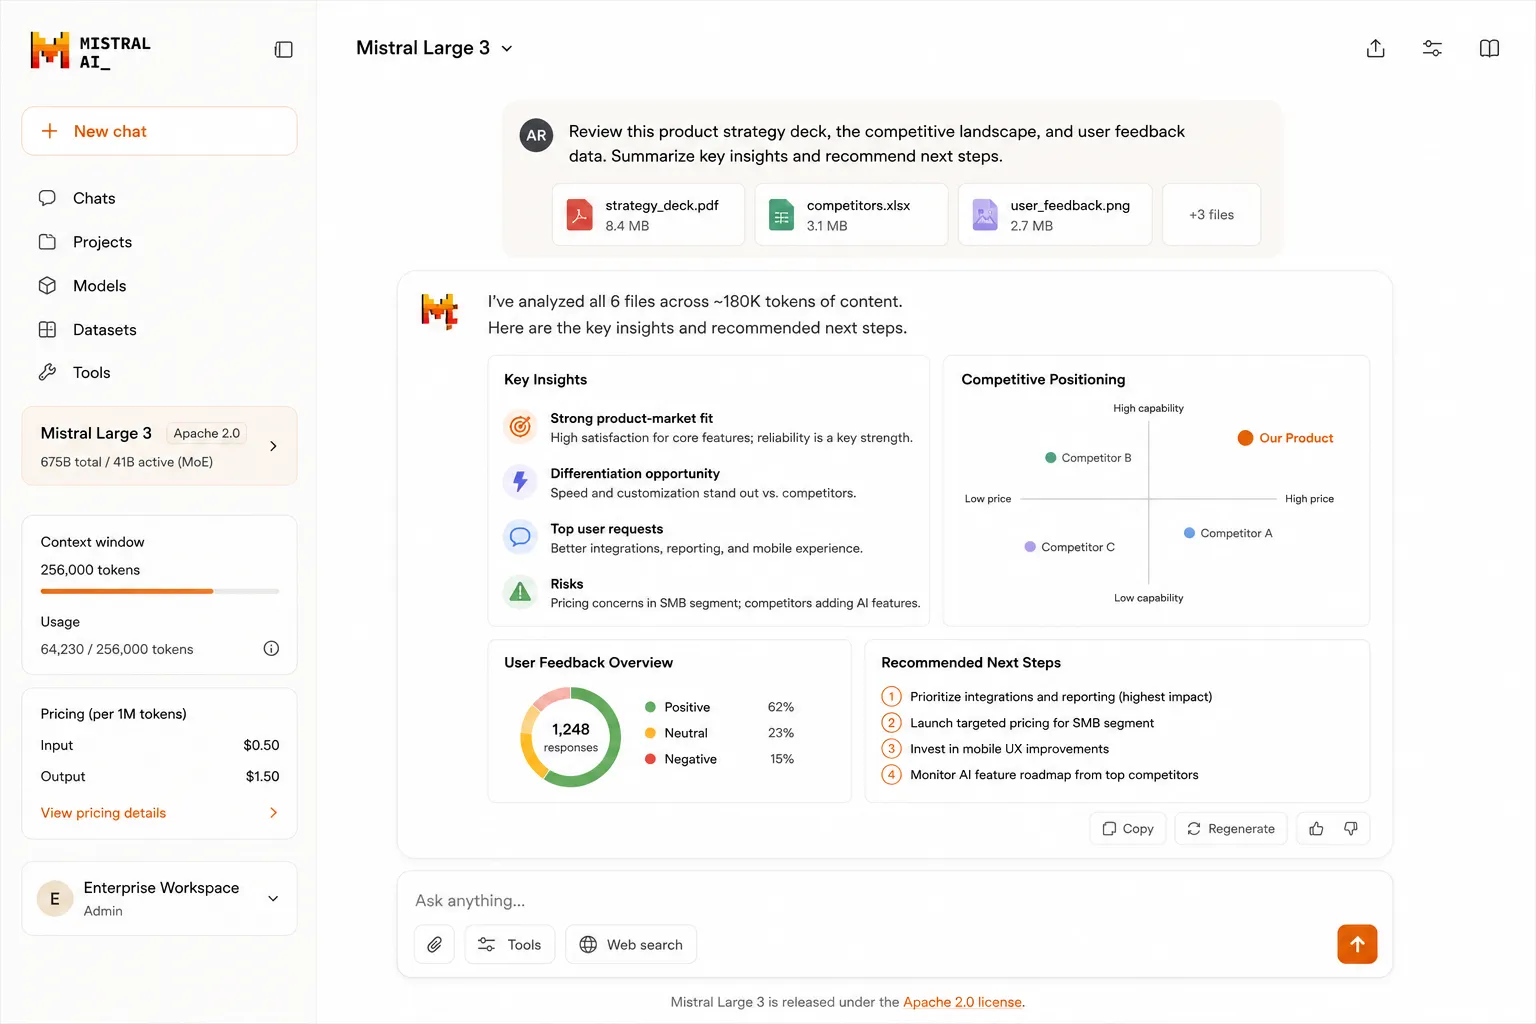Click the lightning icon for Differentiation opportunity

(x=520, y=482)
